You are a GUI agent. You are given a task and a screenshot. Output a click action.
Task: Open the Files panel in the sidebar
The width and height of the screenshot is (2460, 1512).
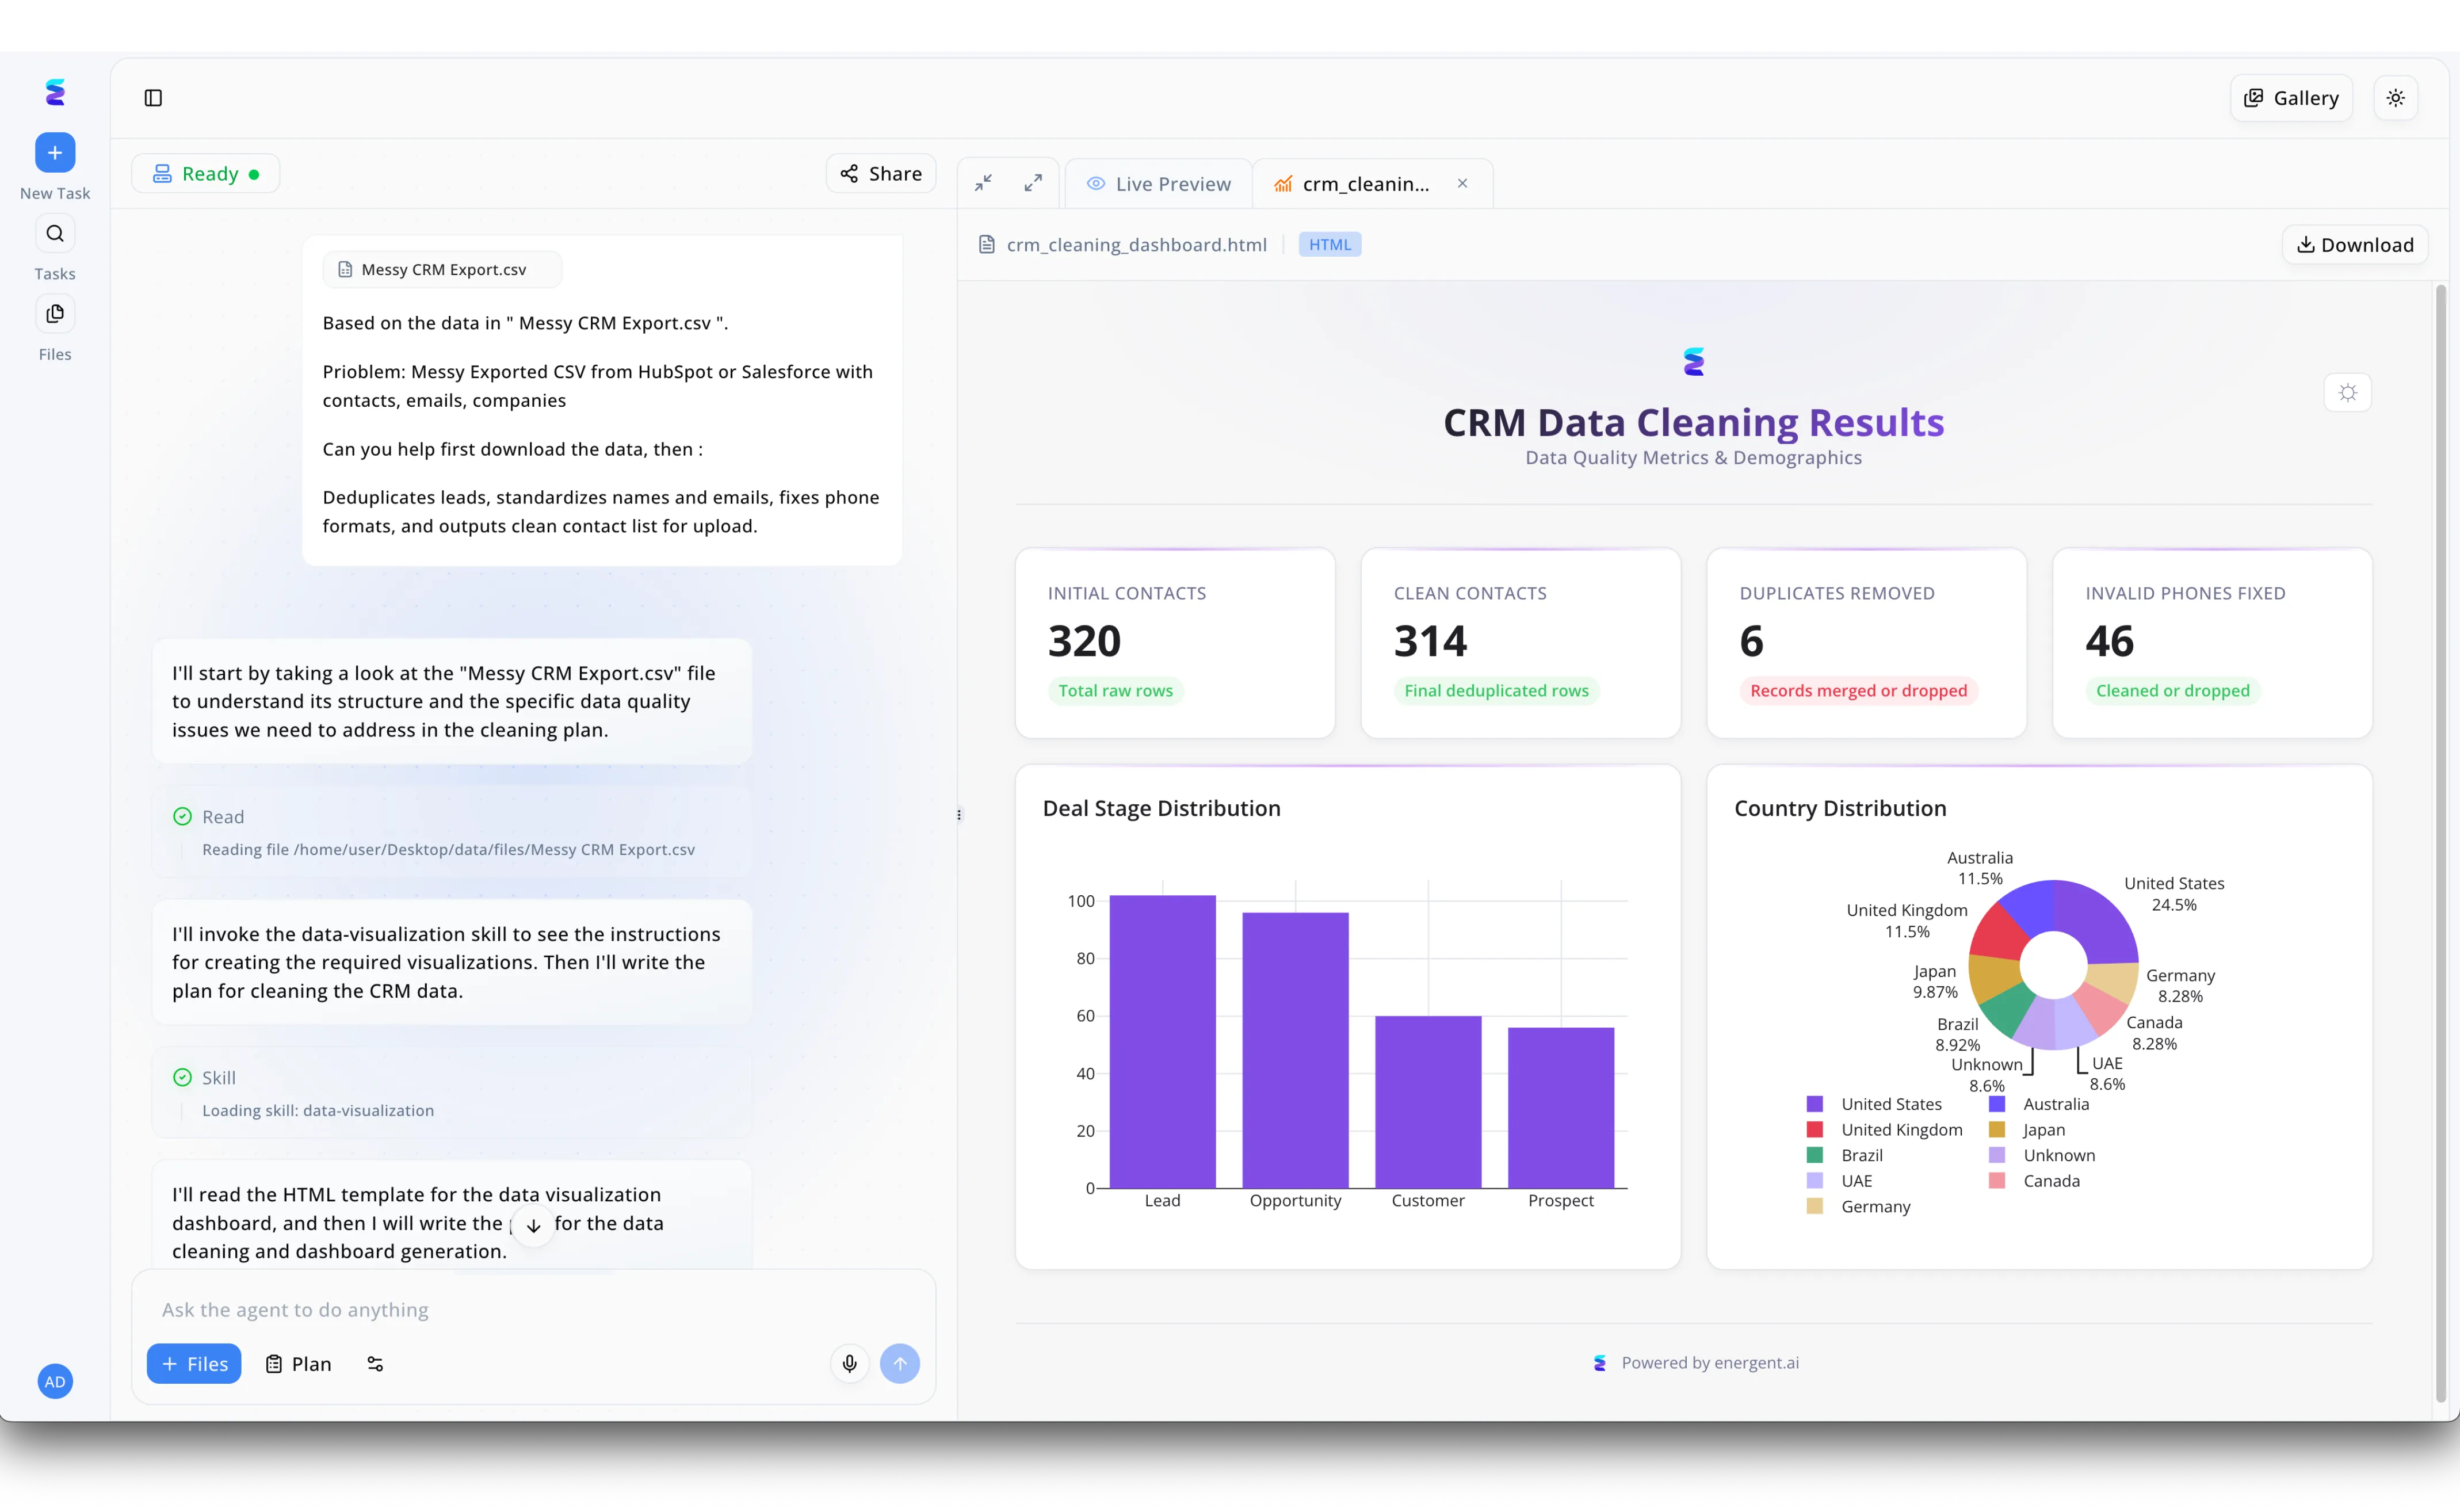click(x=55, y=312)
